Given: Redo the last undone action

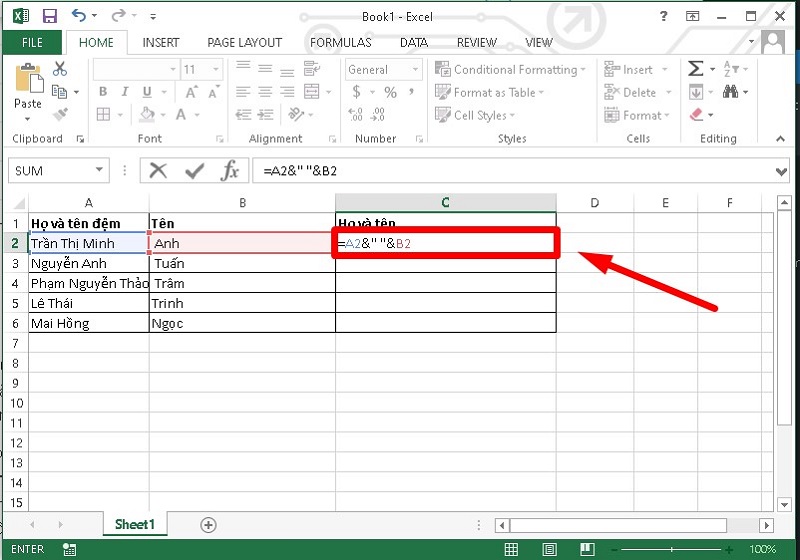Looking at the screenshot, I should (118, 16).
